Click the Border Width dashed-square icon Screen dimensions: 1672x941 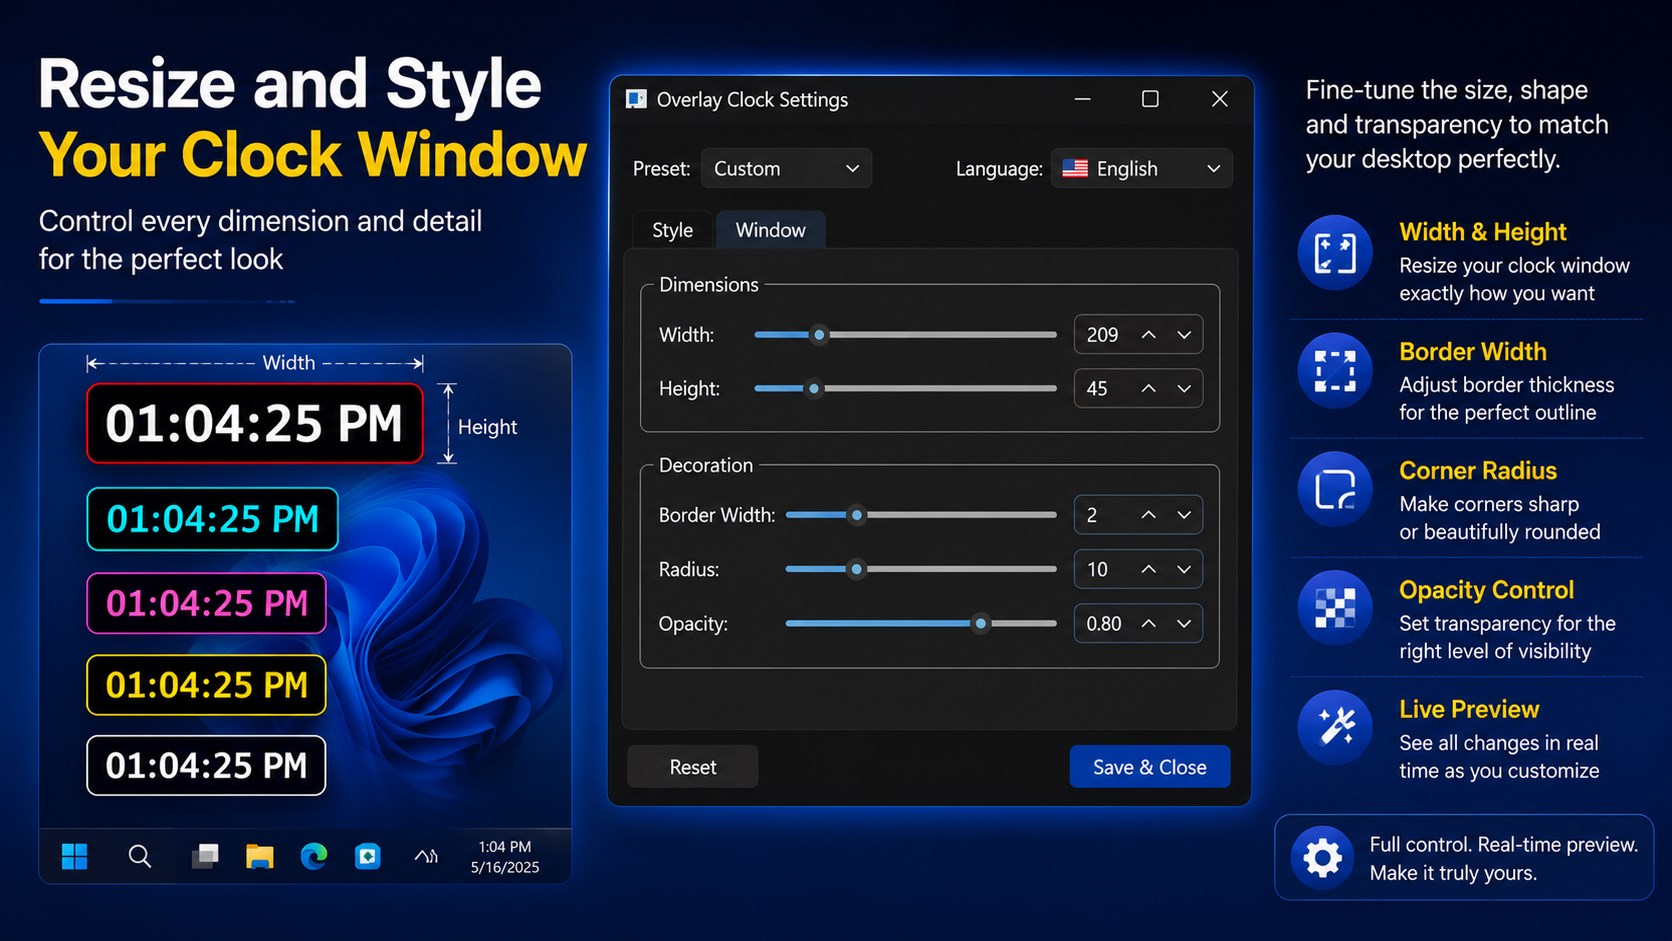[1335, 371]
